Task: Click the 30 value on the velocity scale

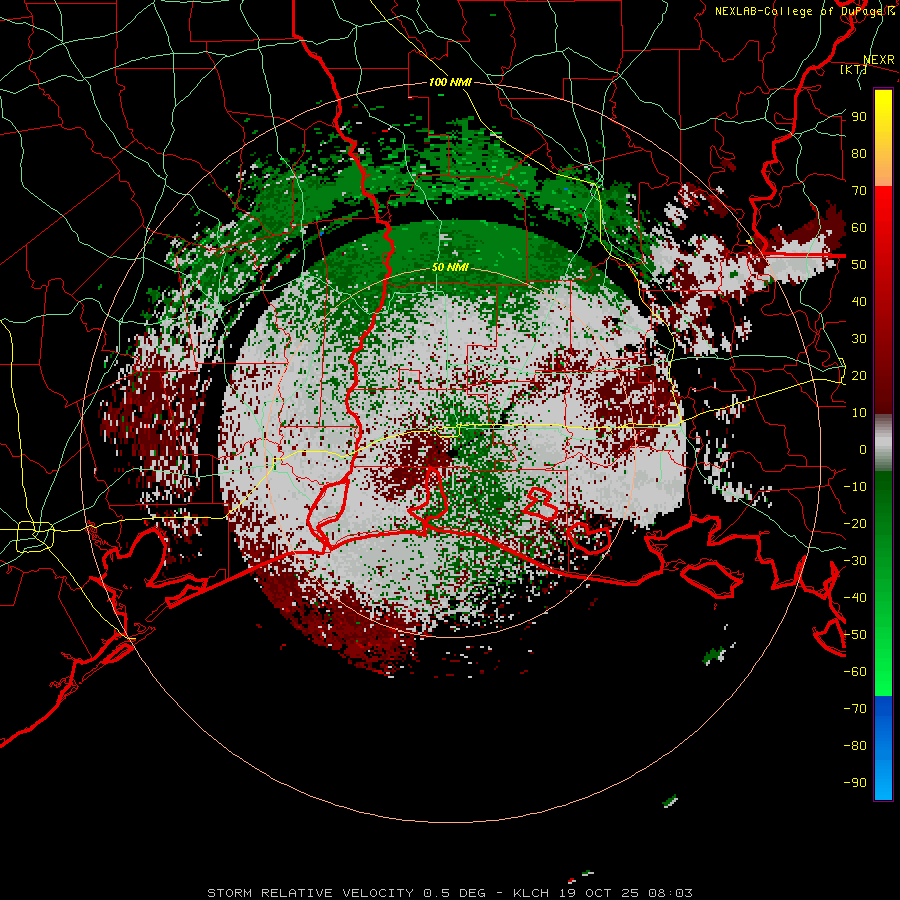Action: [x=859, y=339]
